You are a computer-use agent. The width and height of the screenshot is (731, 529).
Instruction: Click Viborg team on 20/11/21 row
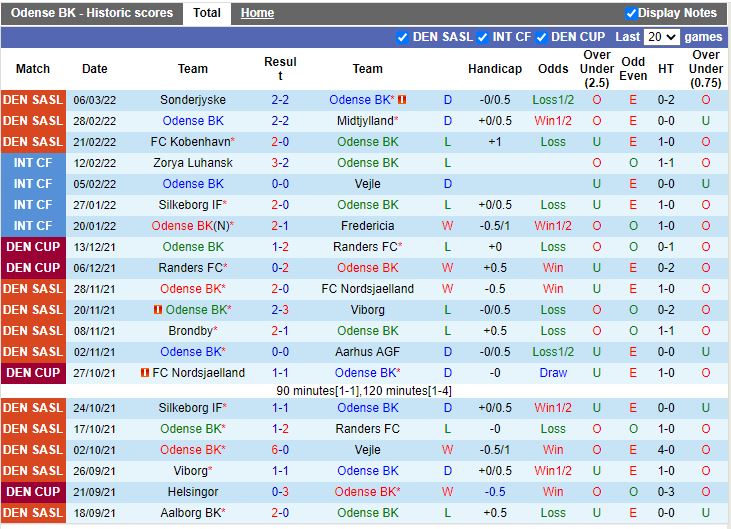pyautogui.click(x=367, y=309)
